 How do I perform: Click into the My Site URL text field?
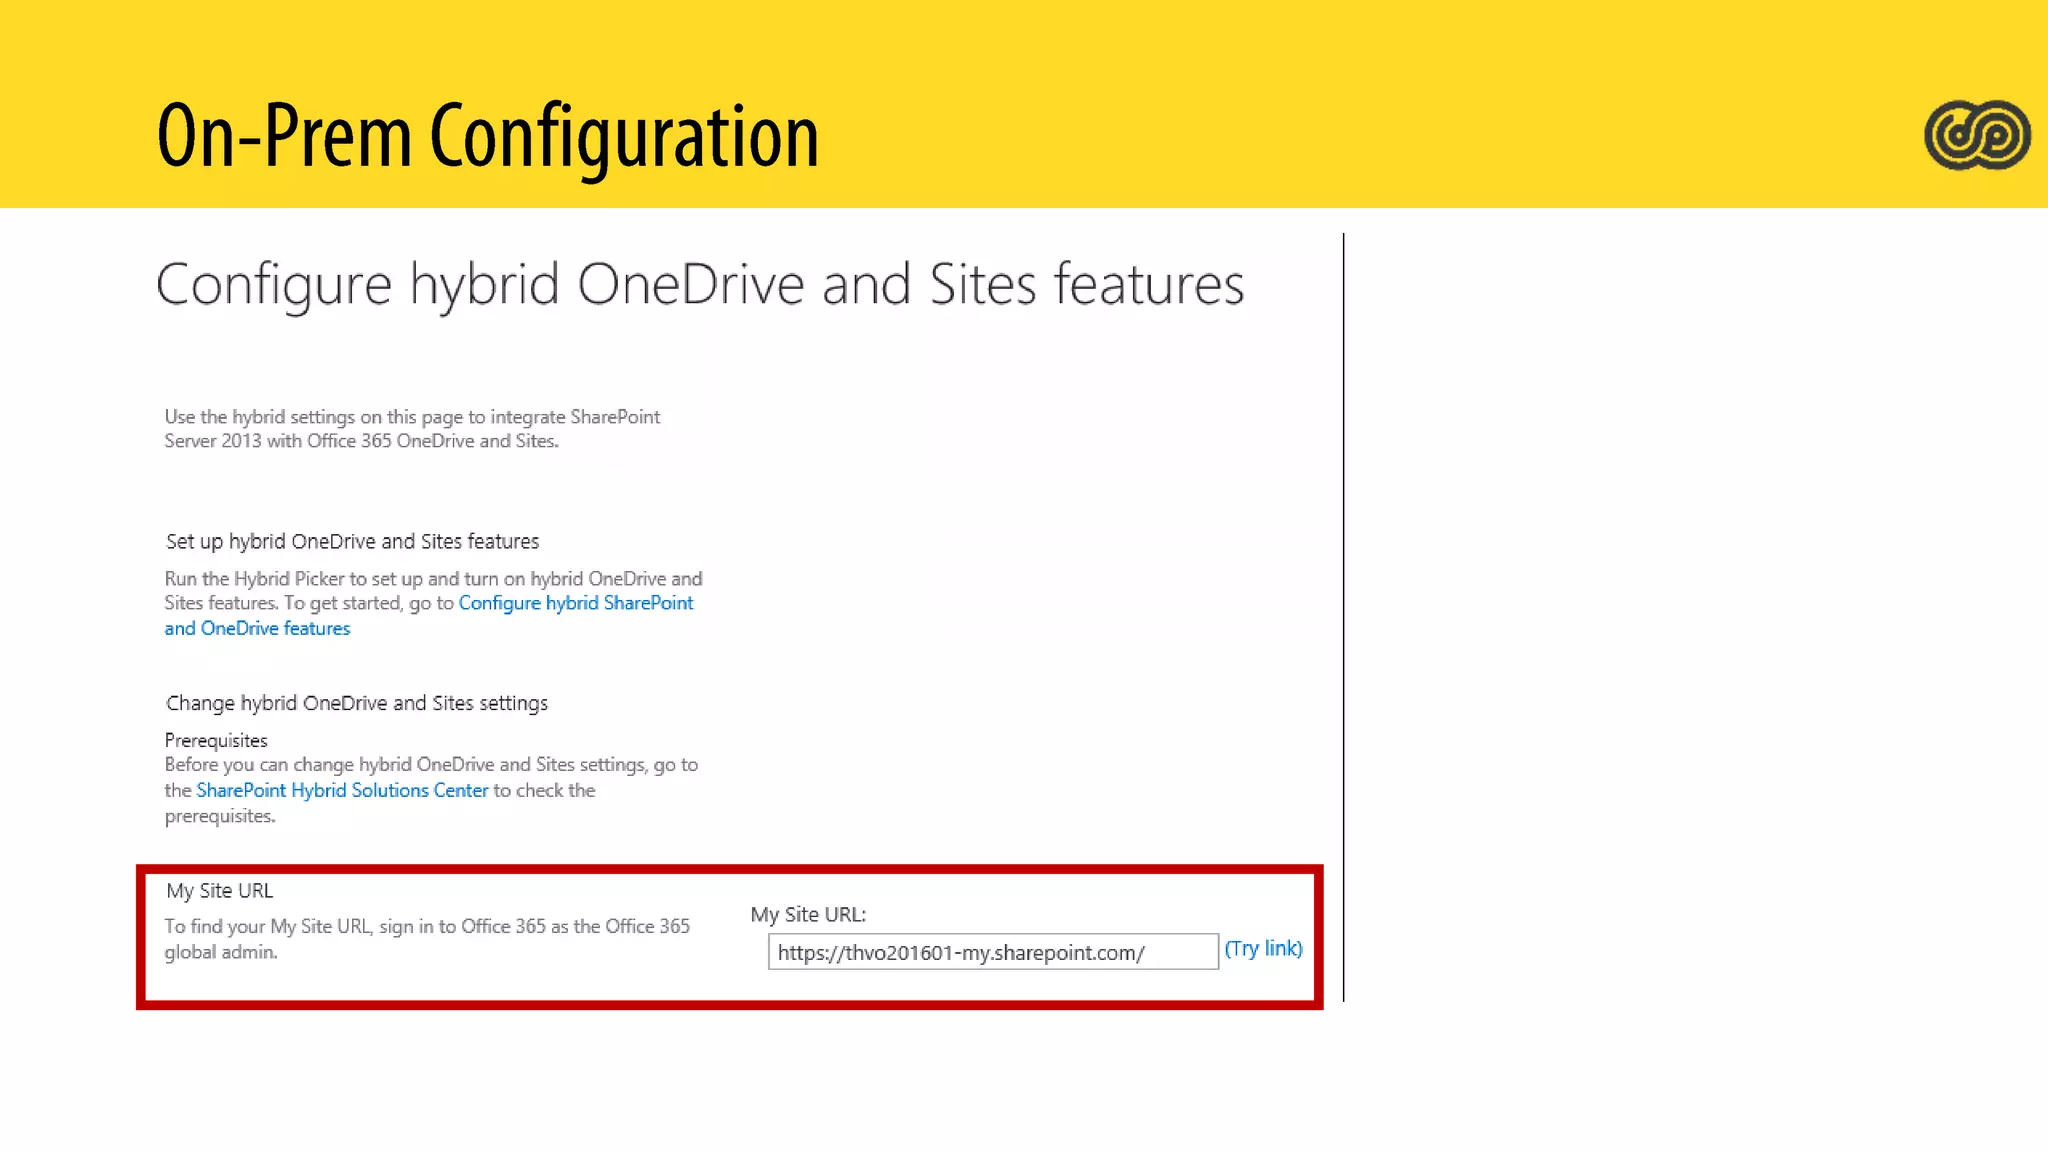point(992,952)
